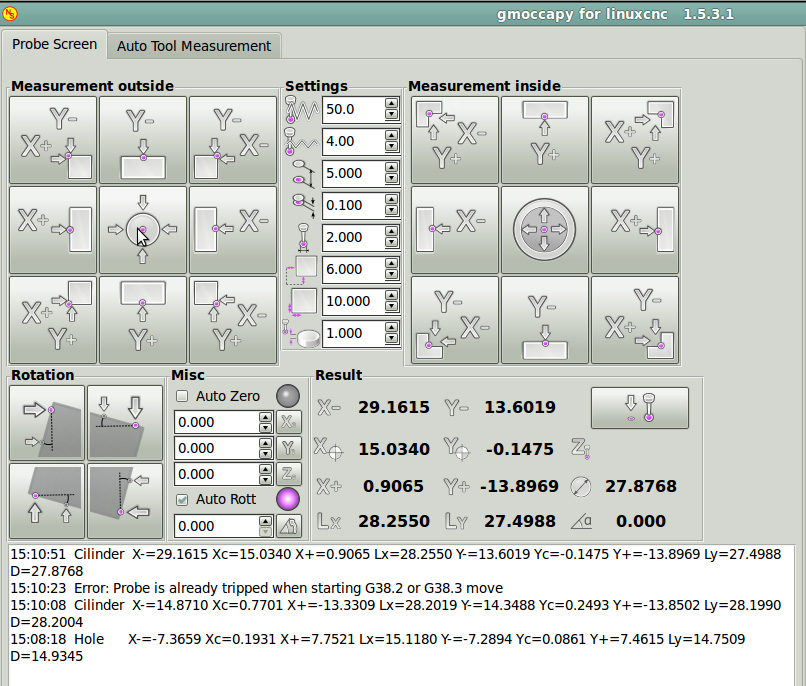Probe inside left wall X- button

tap(455, 230)
